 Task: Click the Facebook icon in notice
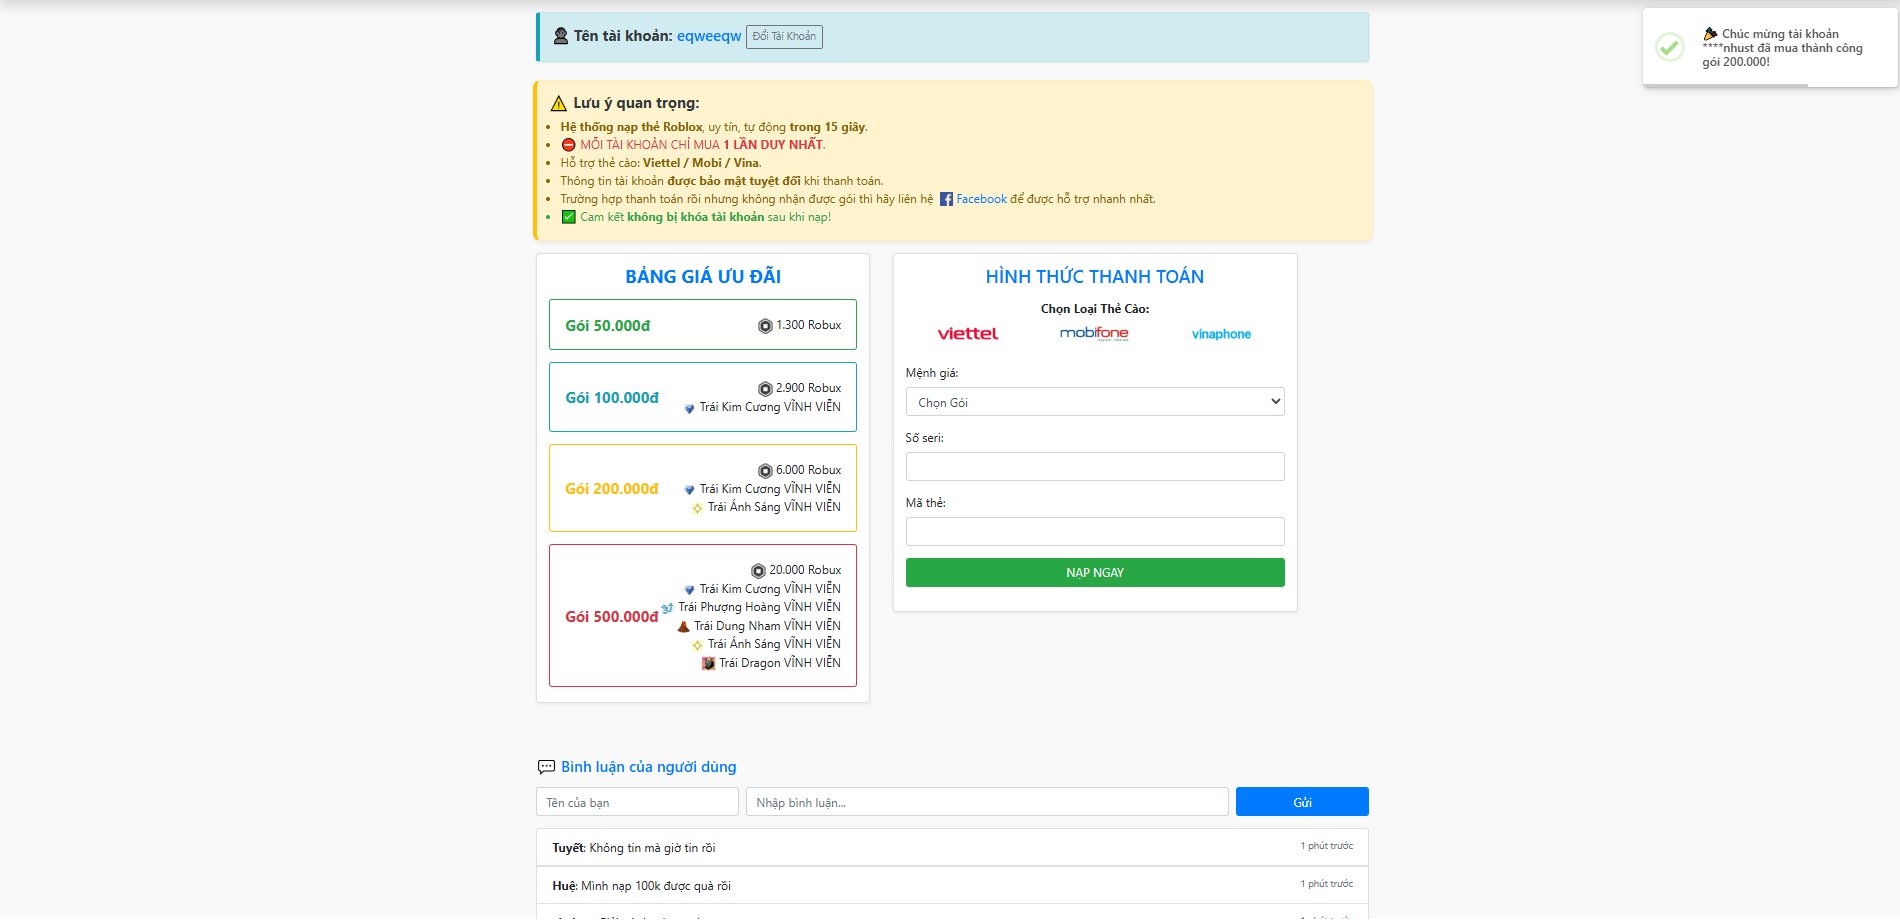[946, 199]
